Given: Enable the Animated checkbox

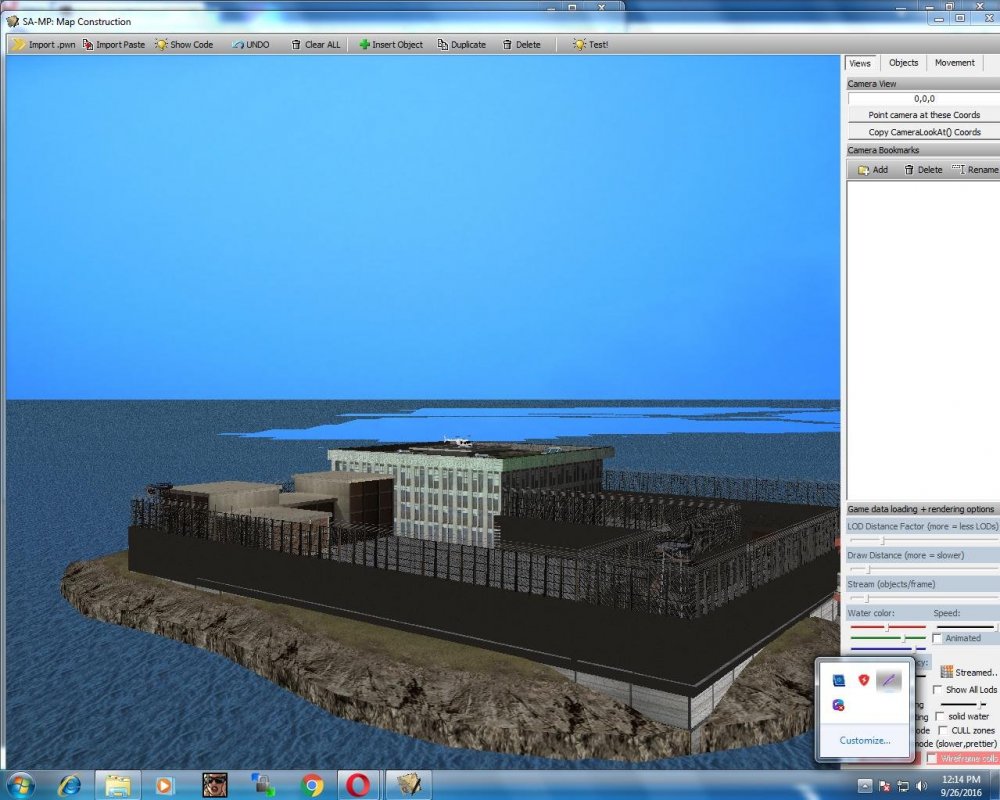Looking at the screenshot, I should 937,638.
